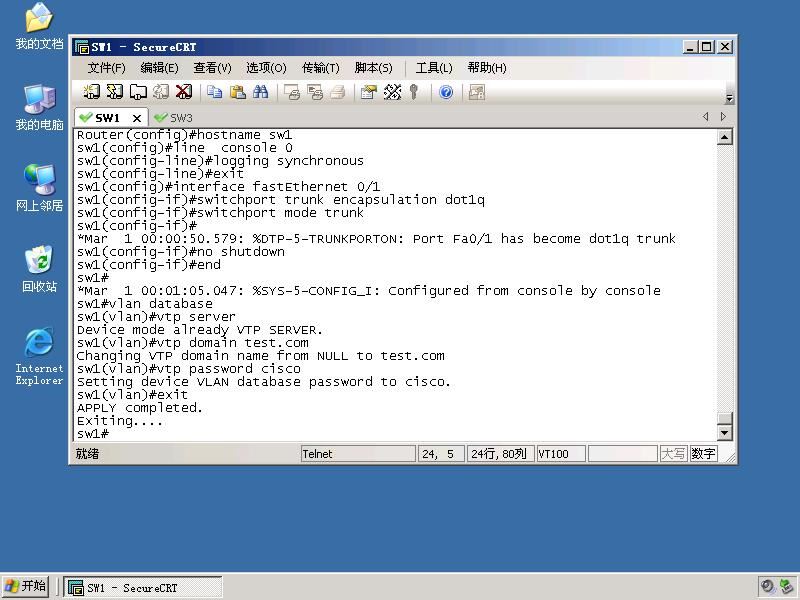This screenshot has height=600, width=800.
Task: Click the Keymap Editor tools icon
Action: pyautogui.click(x=392, y=92)
